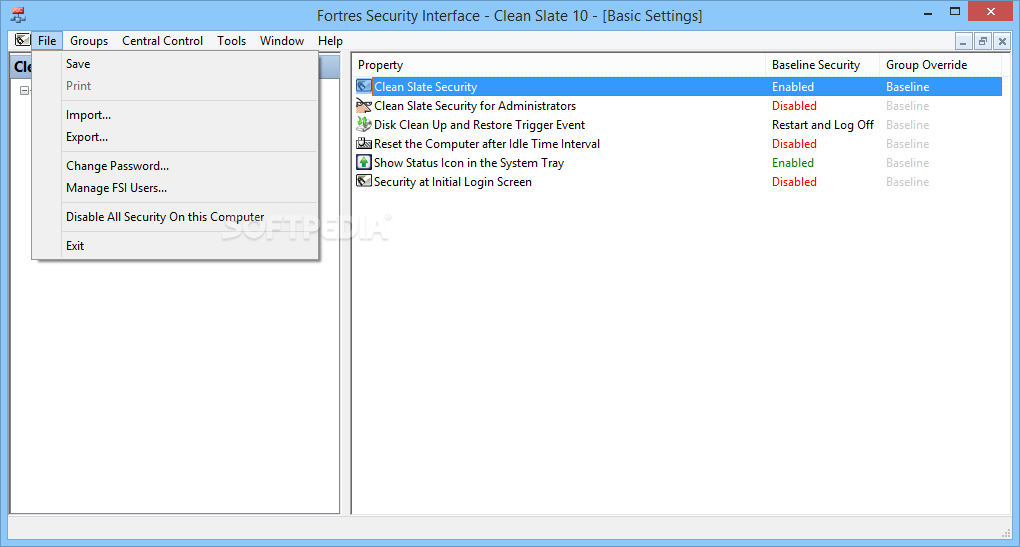Open the Groups menu
This screenshot has height=547, width=1020.
(x=89, y=40)
